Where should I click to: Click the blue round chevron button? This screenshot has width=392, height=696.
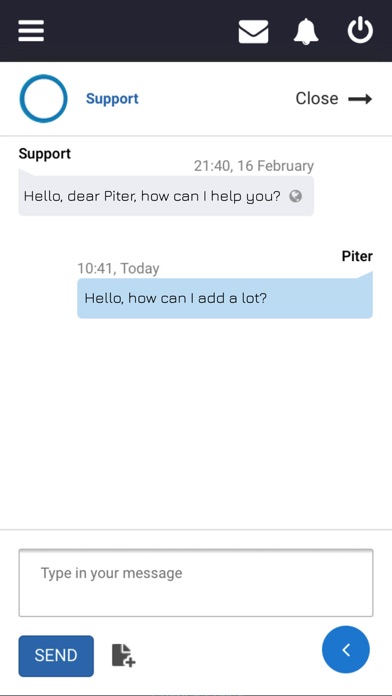tap(346, 650)
